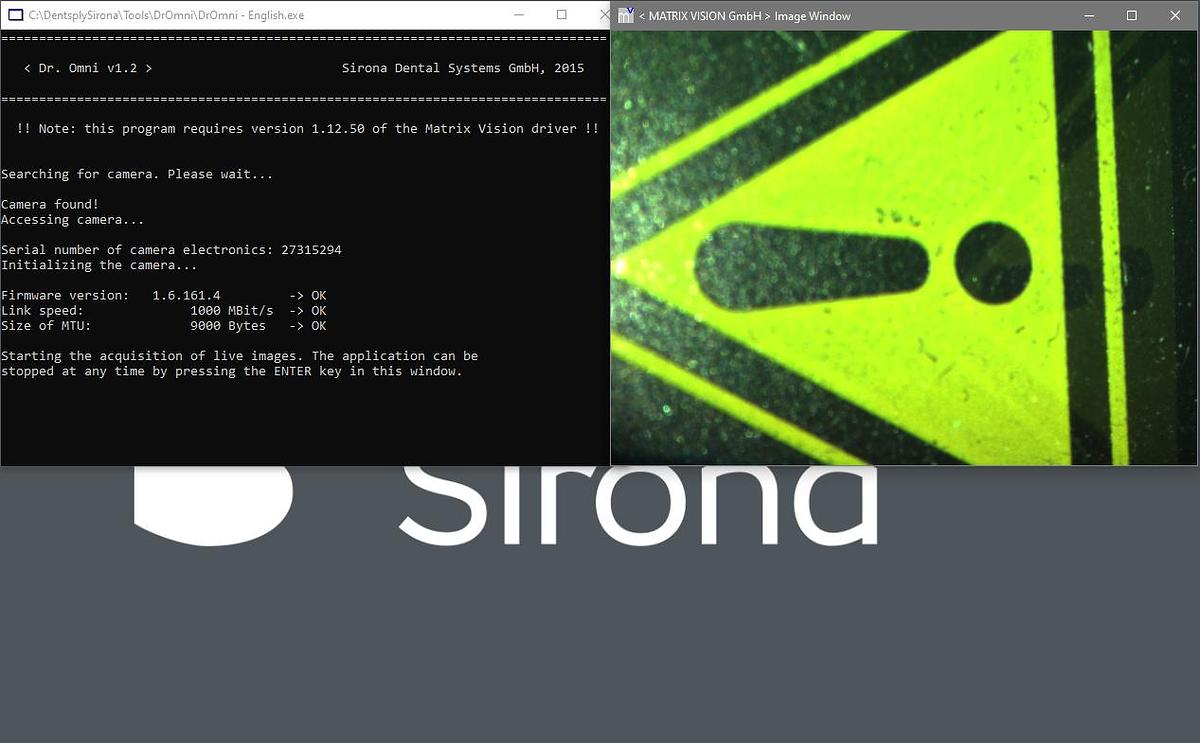Screen dimensions: 1200x743
Task: Click the Link speed 1000 MBit/s line
Action: click(164, 311)
